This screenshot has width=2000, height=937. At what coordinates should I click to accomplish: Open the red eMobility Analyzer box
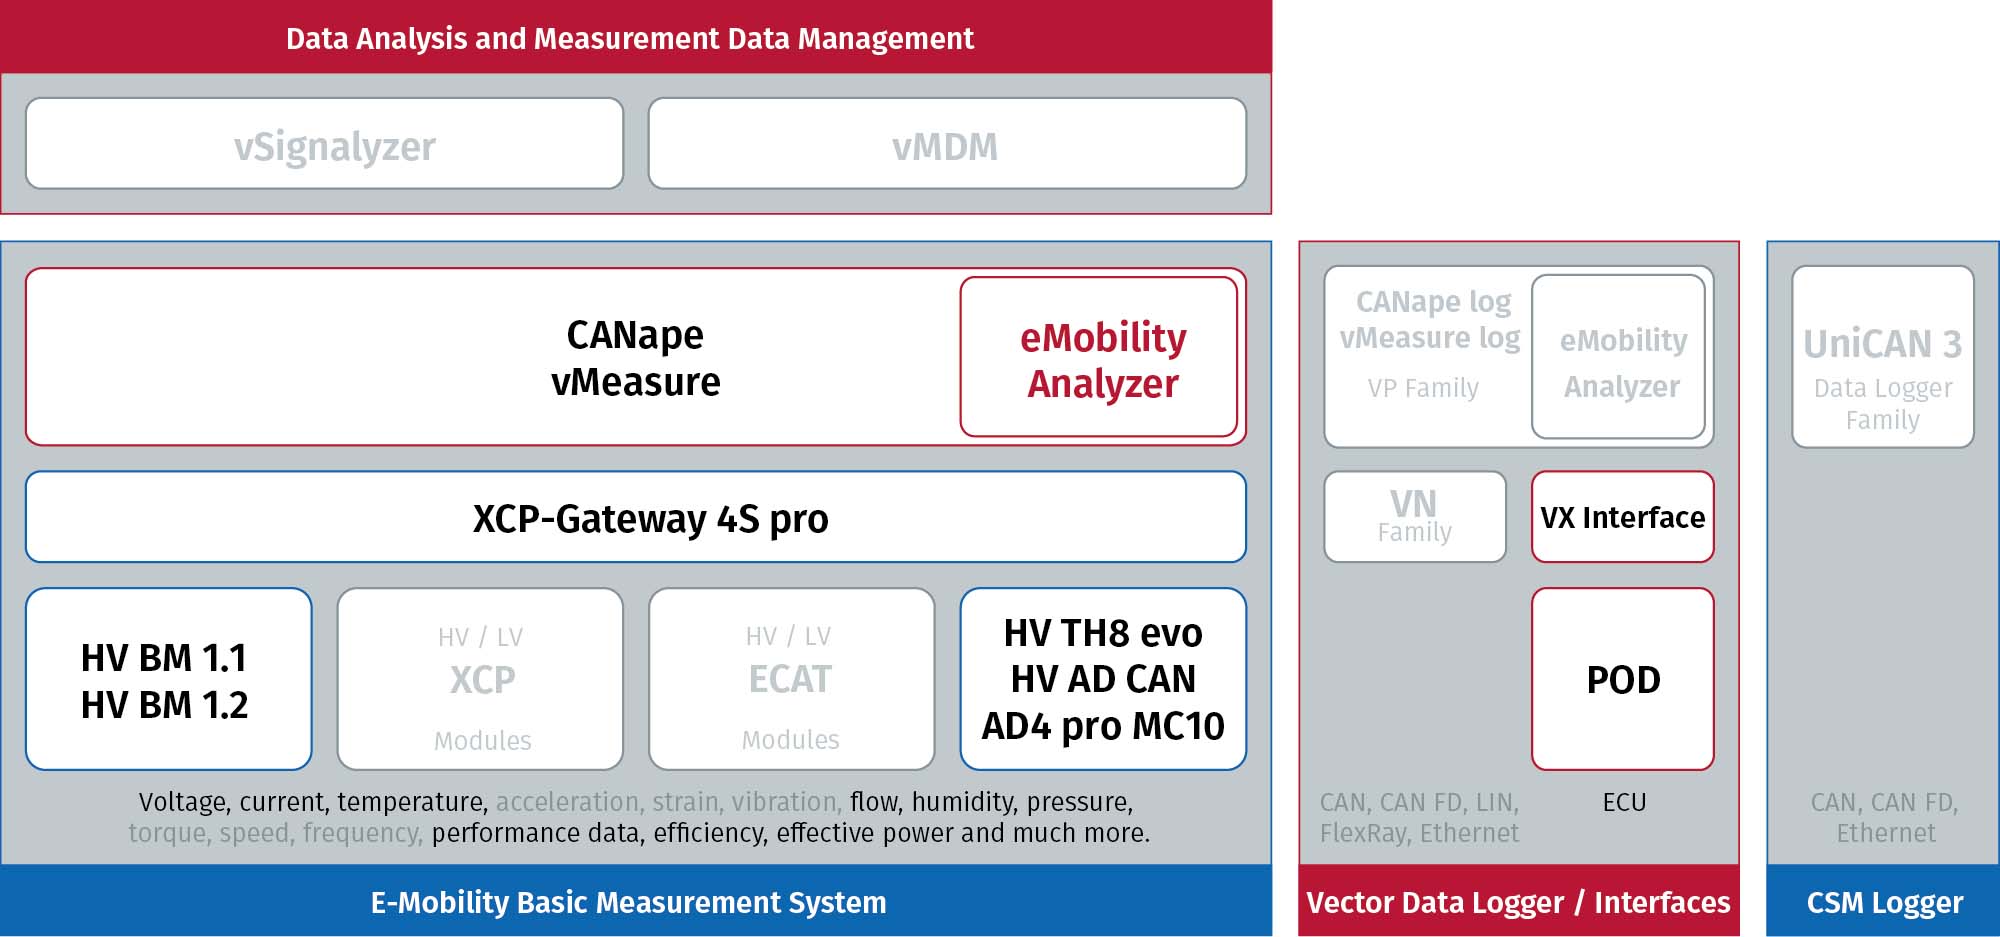(x=1099, y=357)
